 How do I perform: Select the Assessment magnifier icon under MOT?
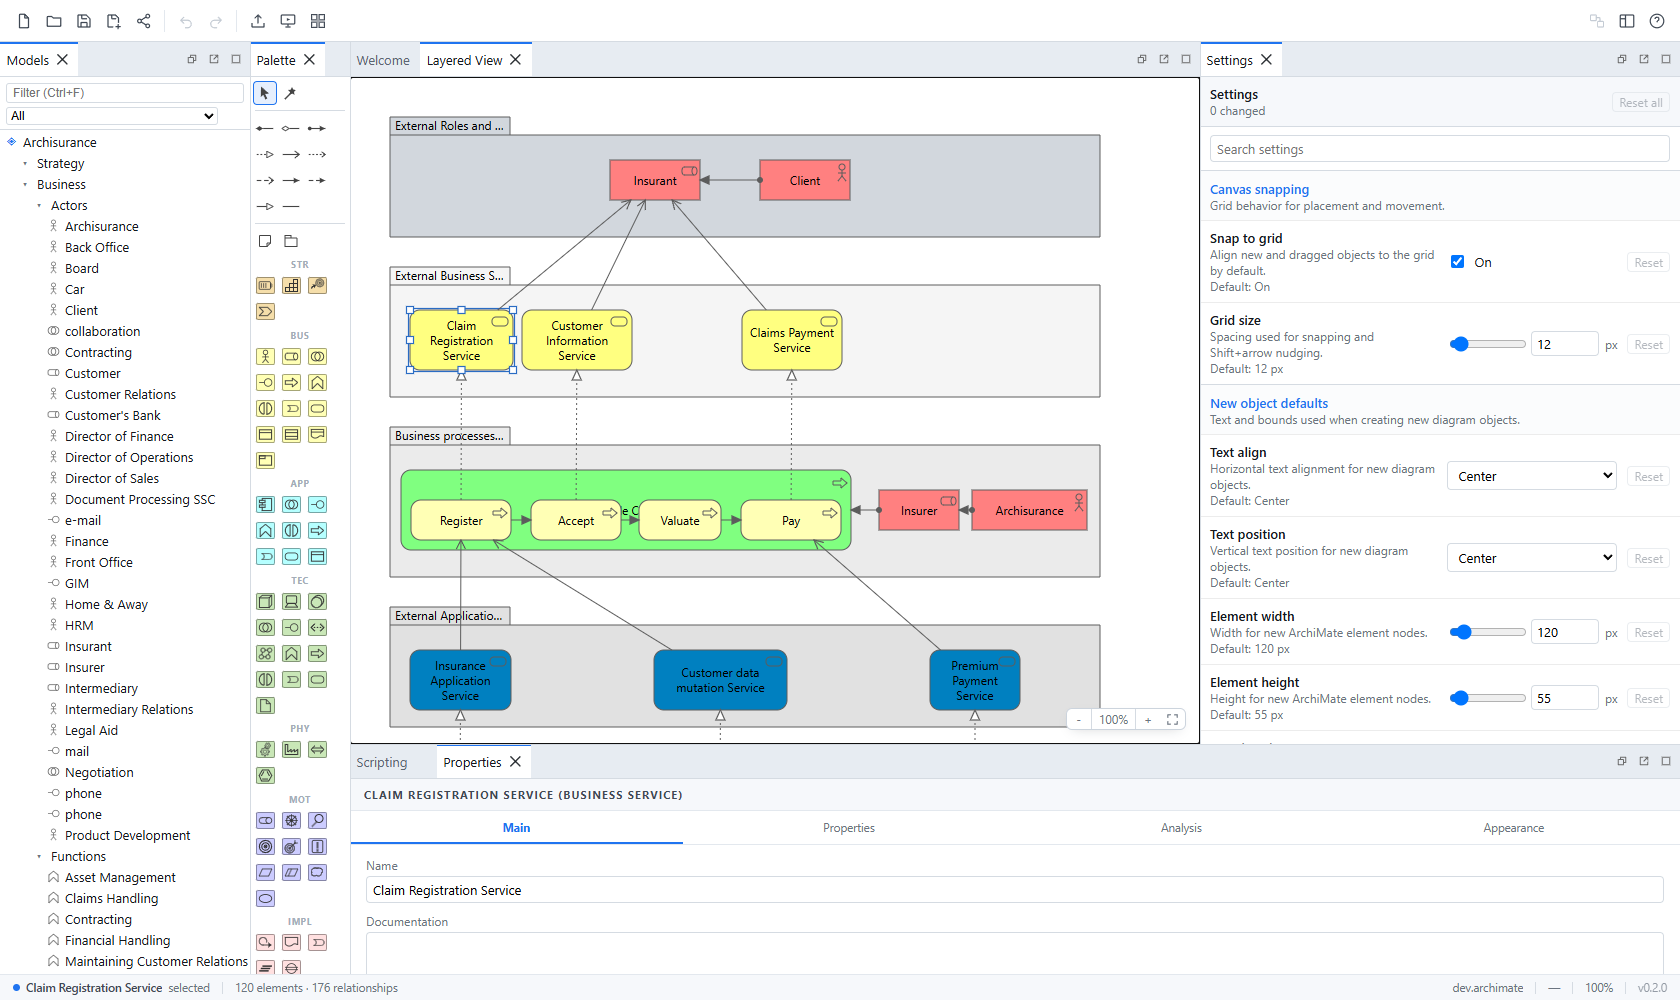pos(317,820)
